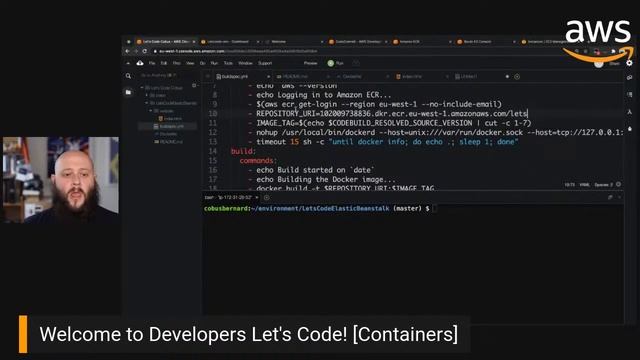640x360 pixels.
Task: Click the Spaces: 2 indentation setting
Action: tap(603, 185)
